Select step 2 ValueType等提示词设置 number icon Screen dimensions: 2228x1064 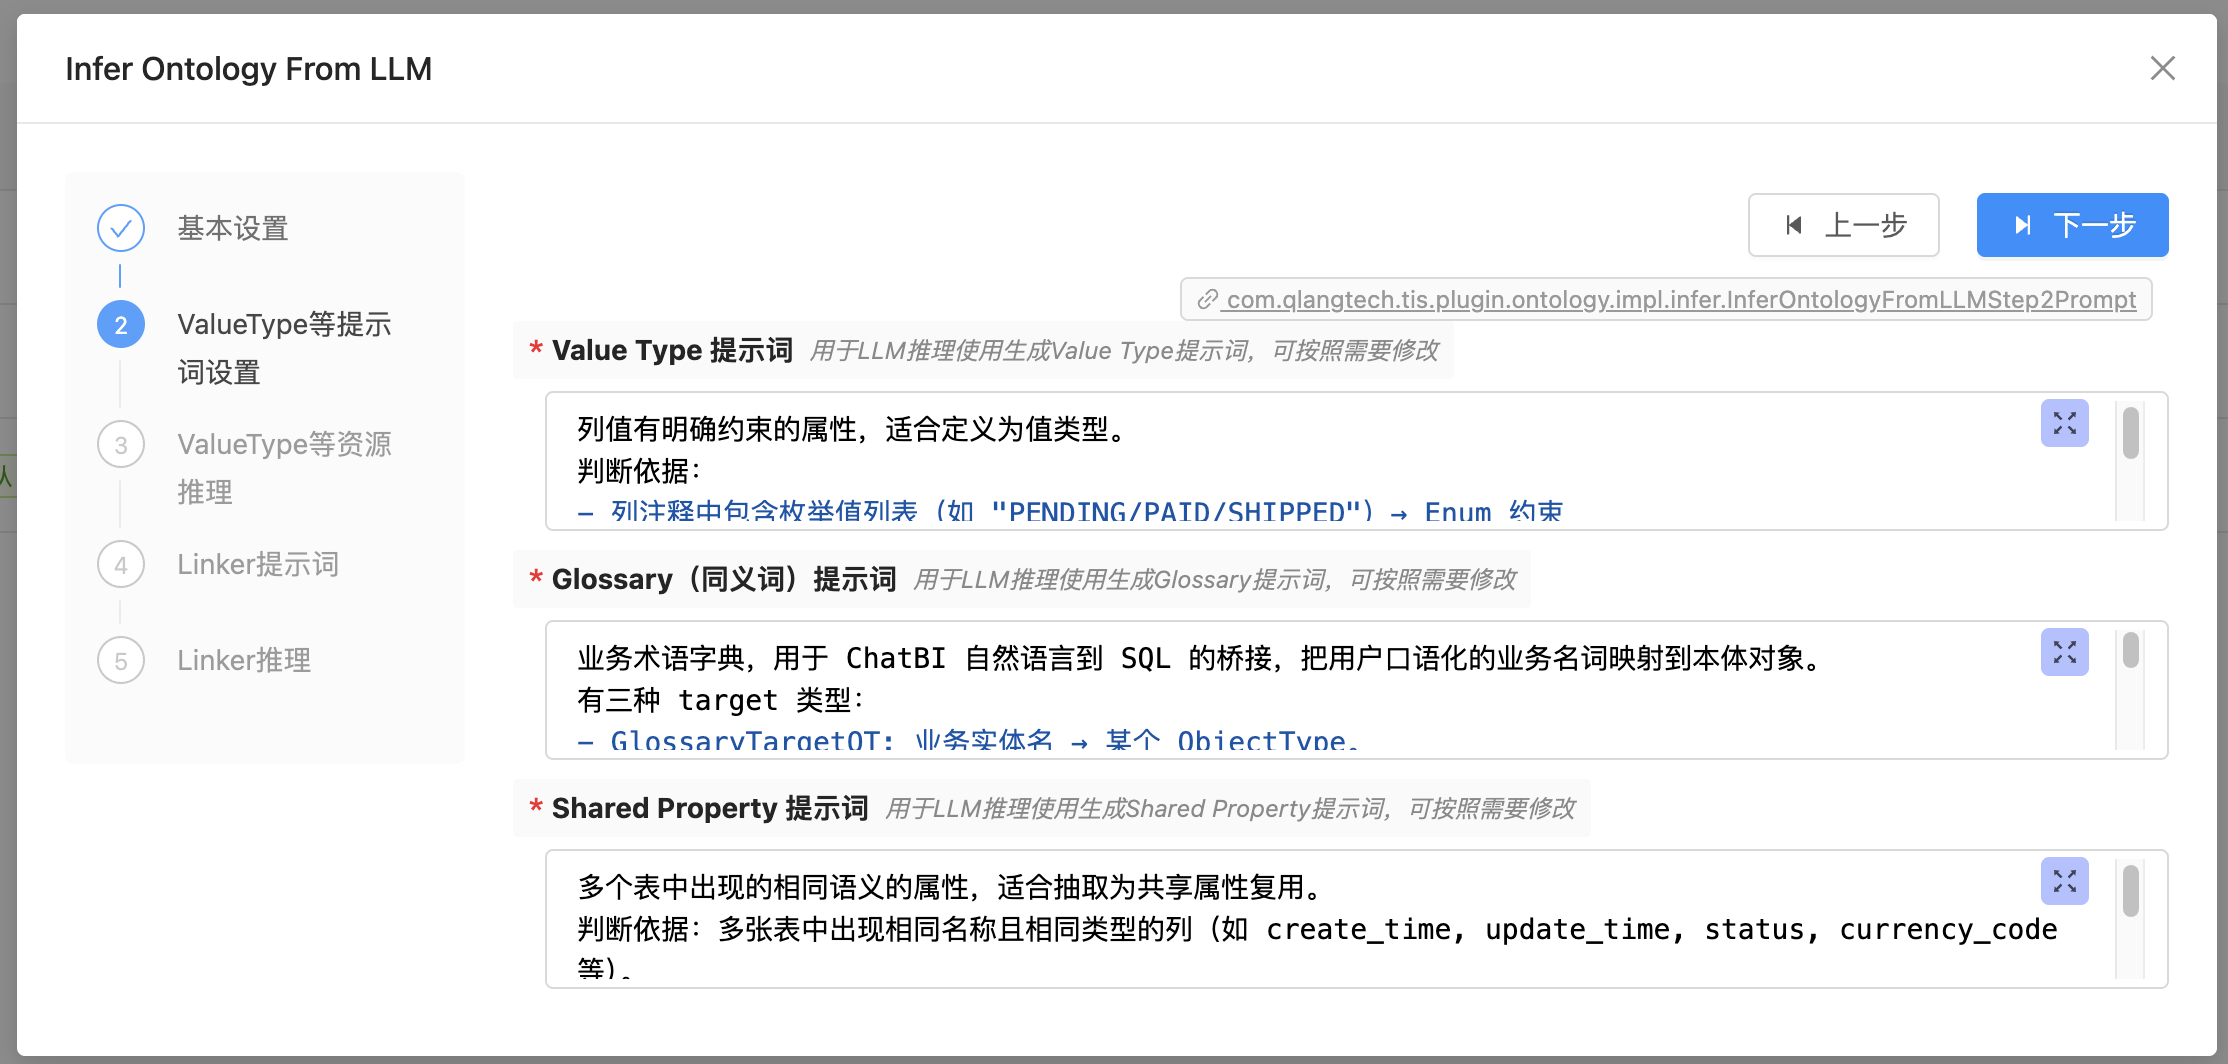(x=121, y=324)
